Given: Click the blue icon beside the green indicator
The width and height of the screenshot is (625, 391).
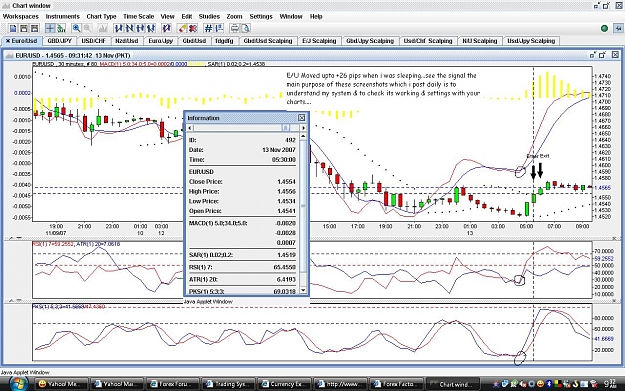Looking at the screenshot, I should click(618, 28).
